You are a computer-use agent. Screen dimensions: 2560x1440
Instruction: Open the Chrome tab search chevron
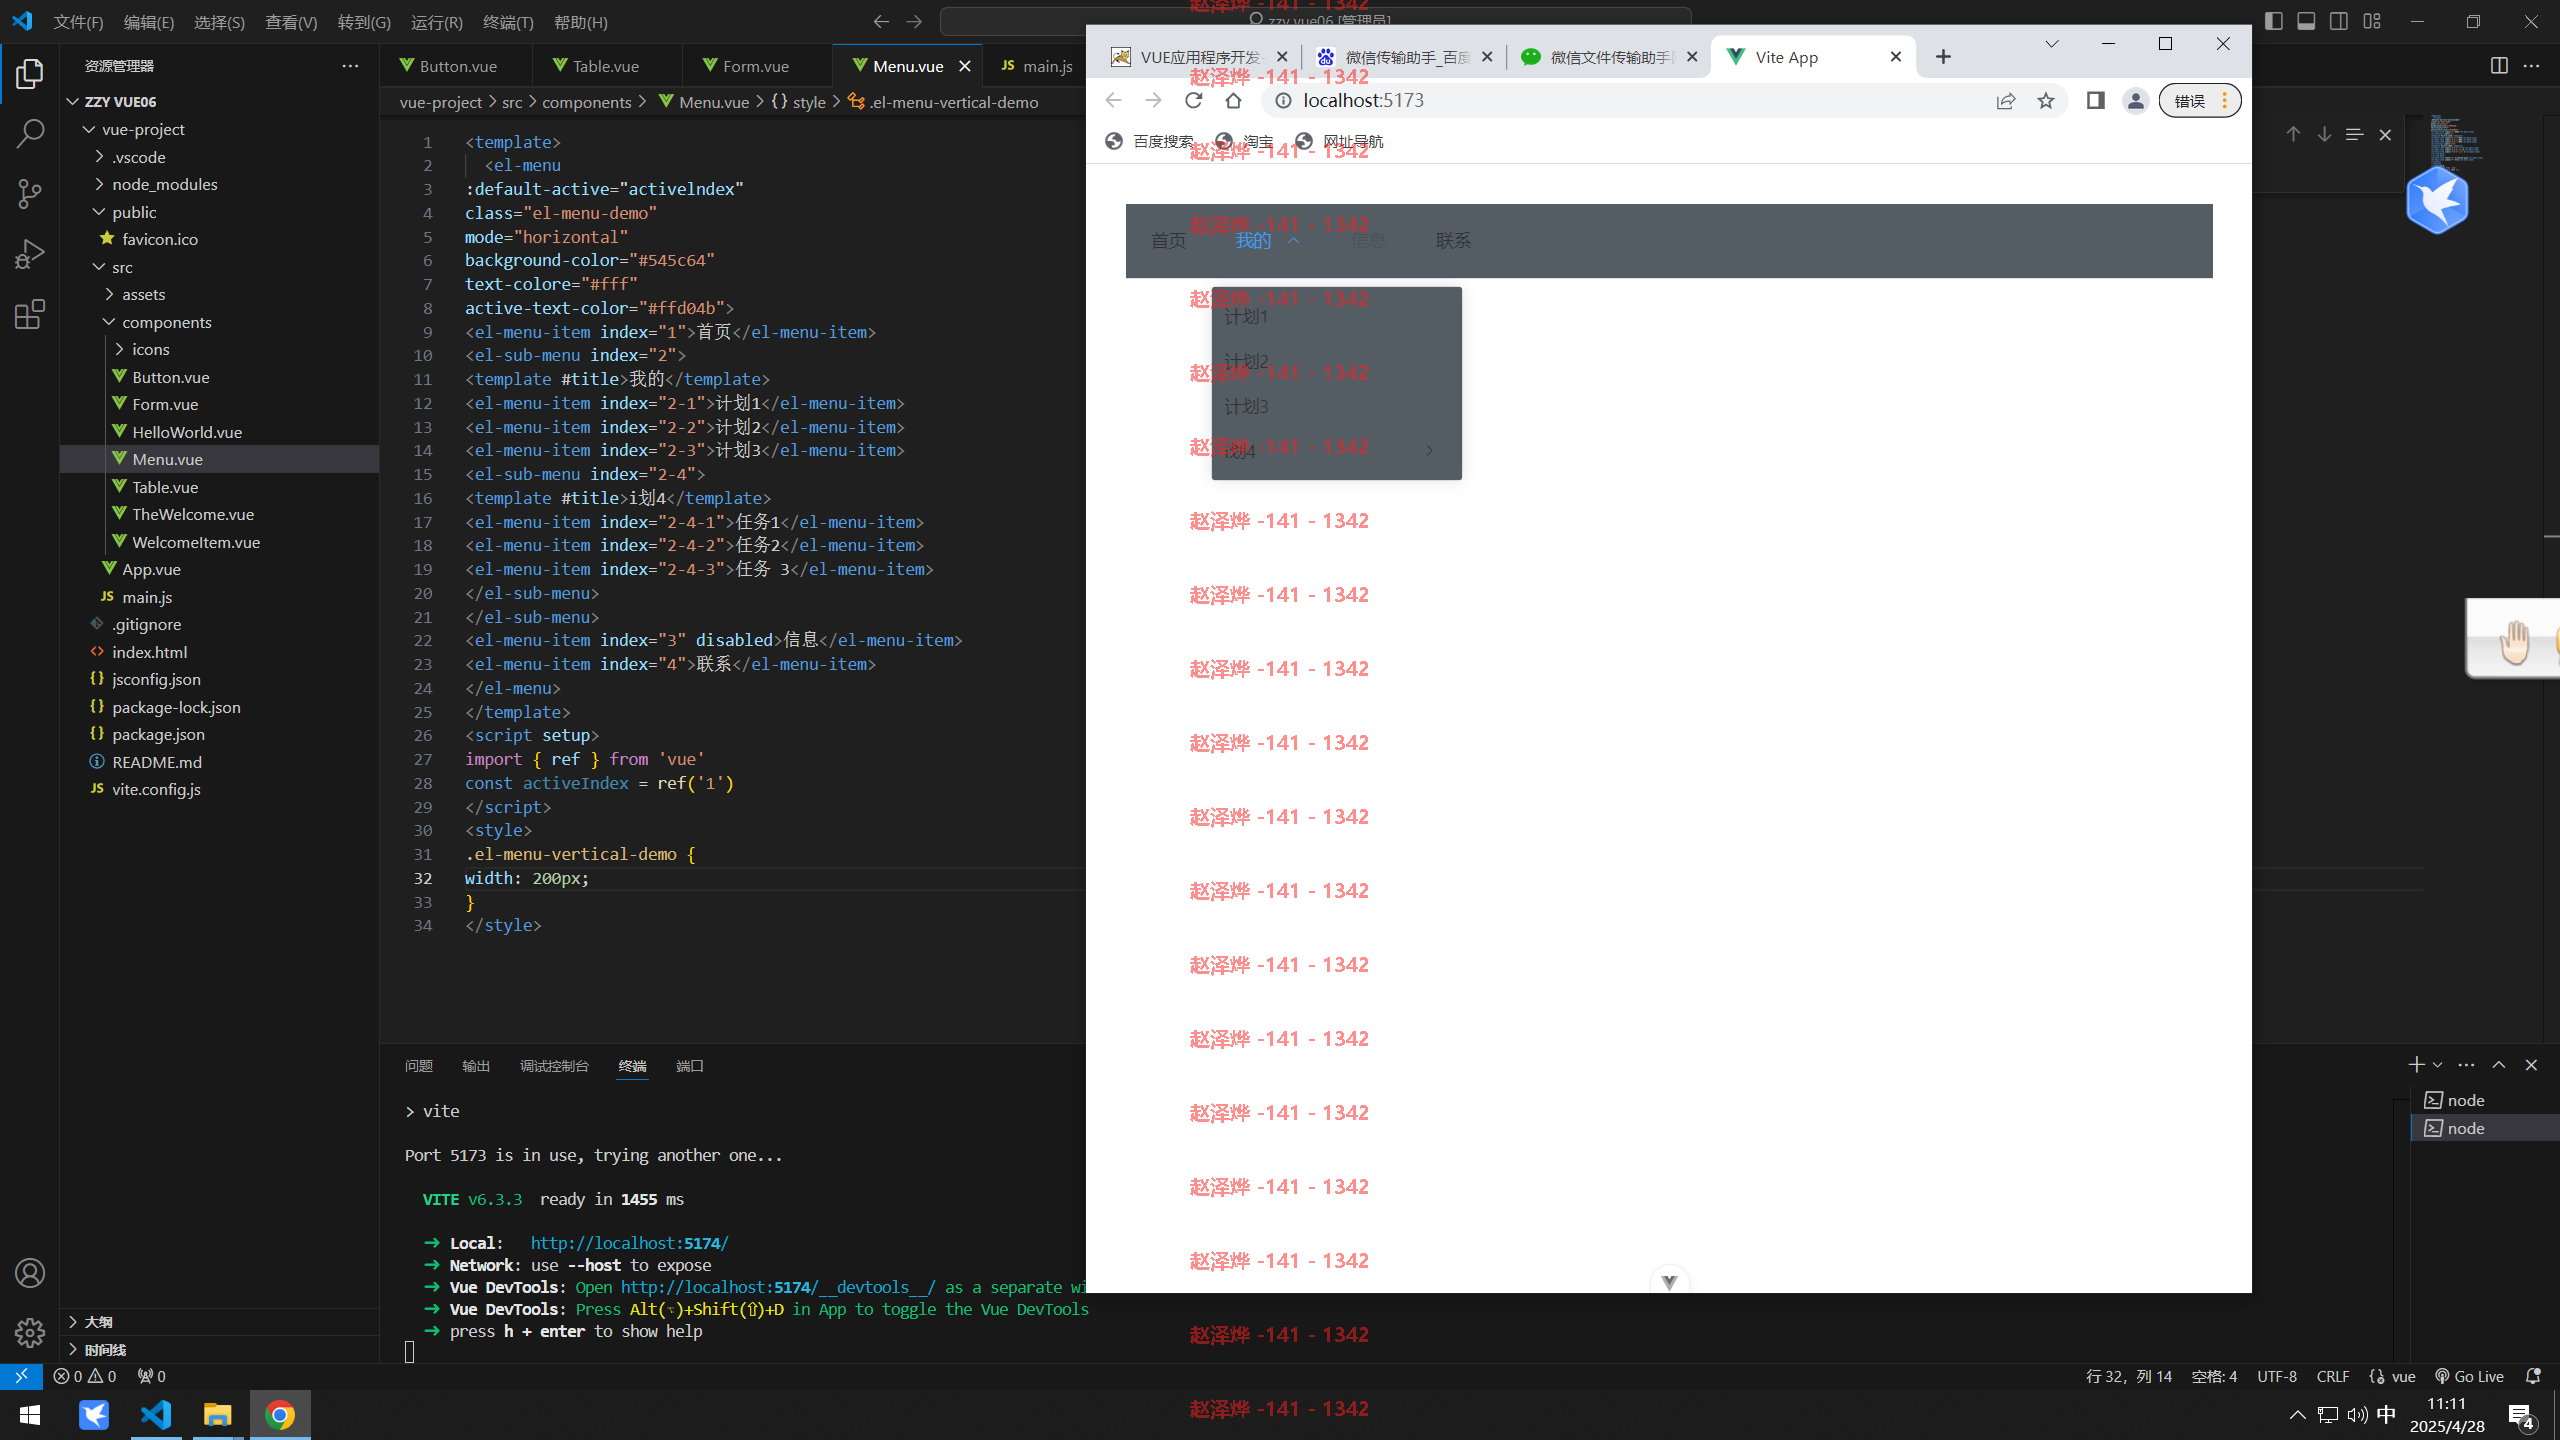point(2052,44)
